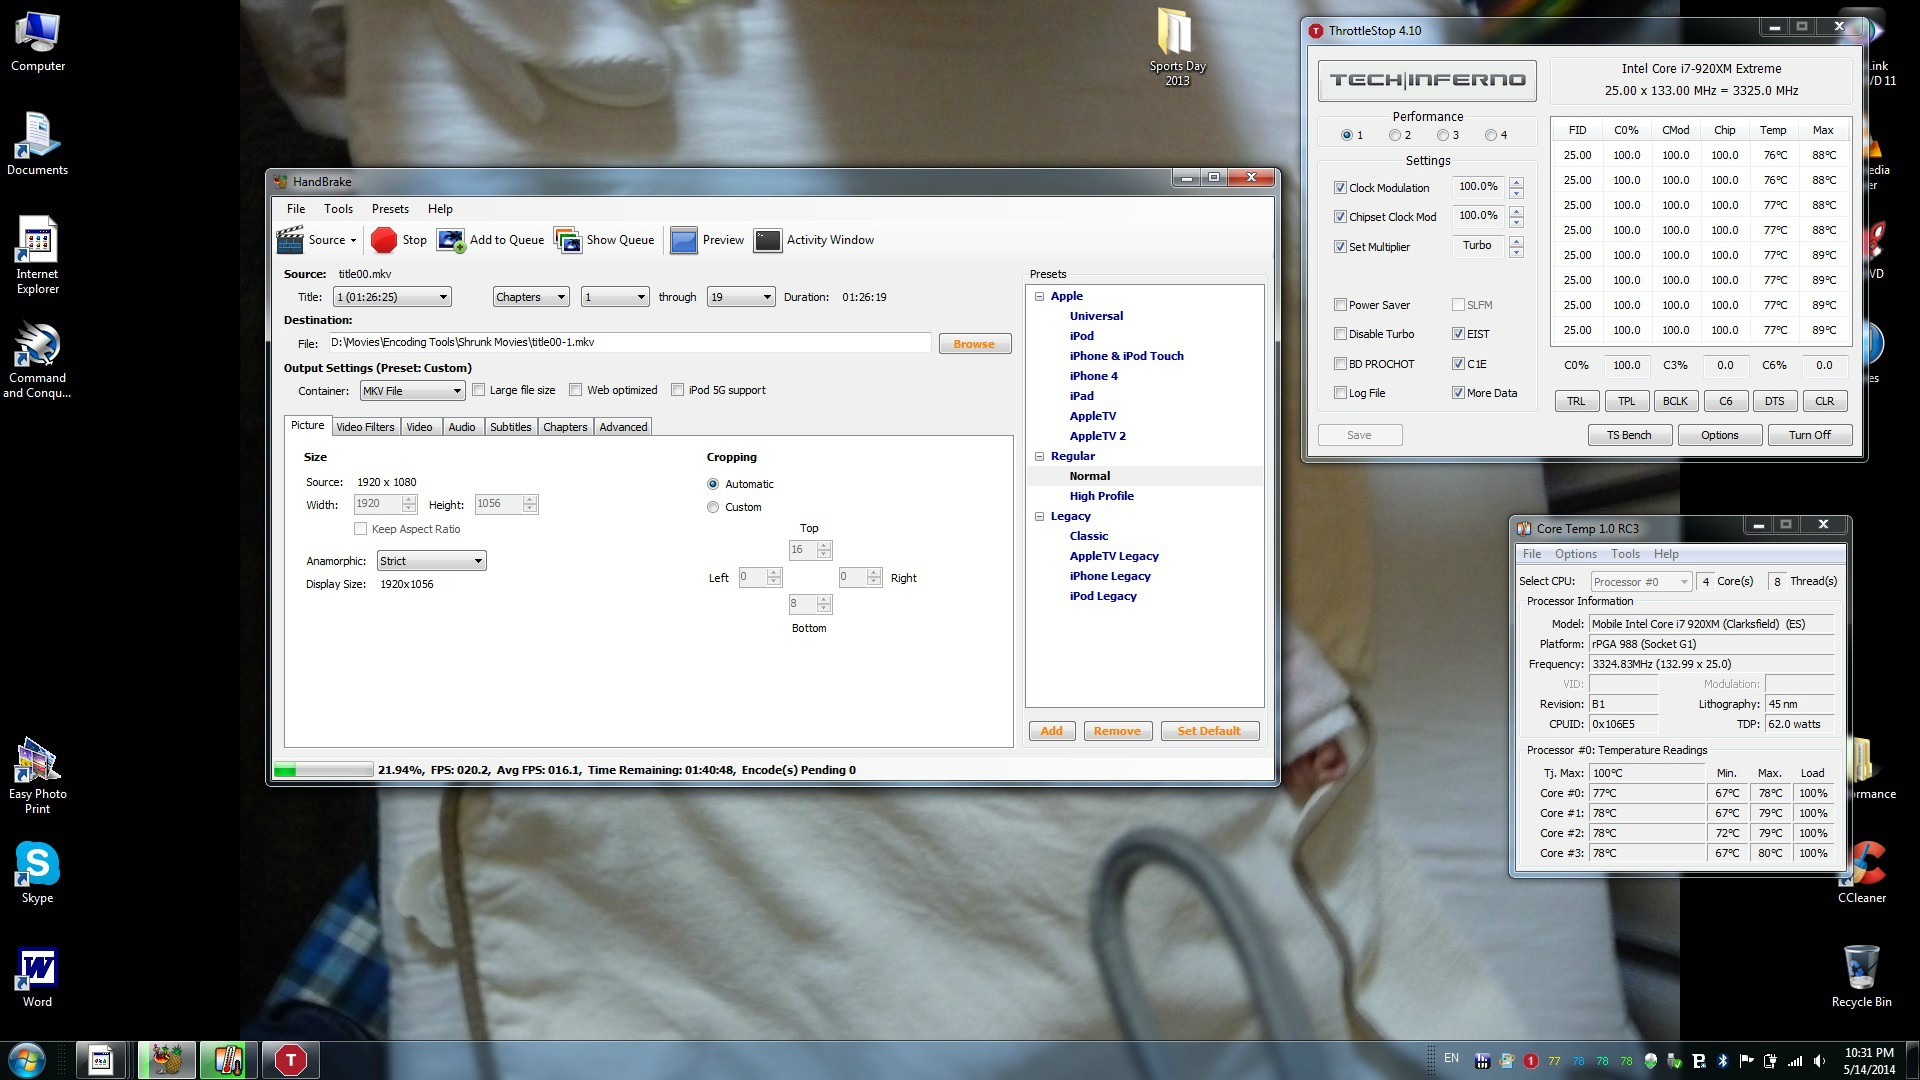Click the HandBrake pineapple taskbar icon
1920x1080 pixels.
(166, 1060)
